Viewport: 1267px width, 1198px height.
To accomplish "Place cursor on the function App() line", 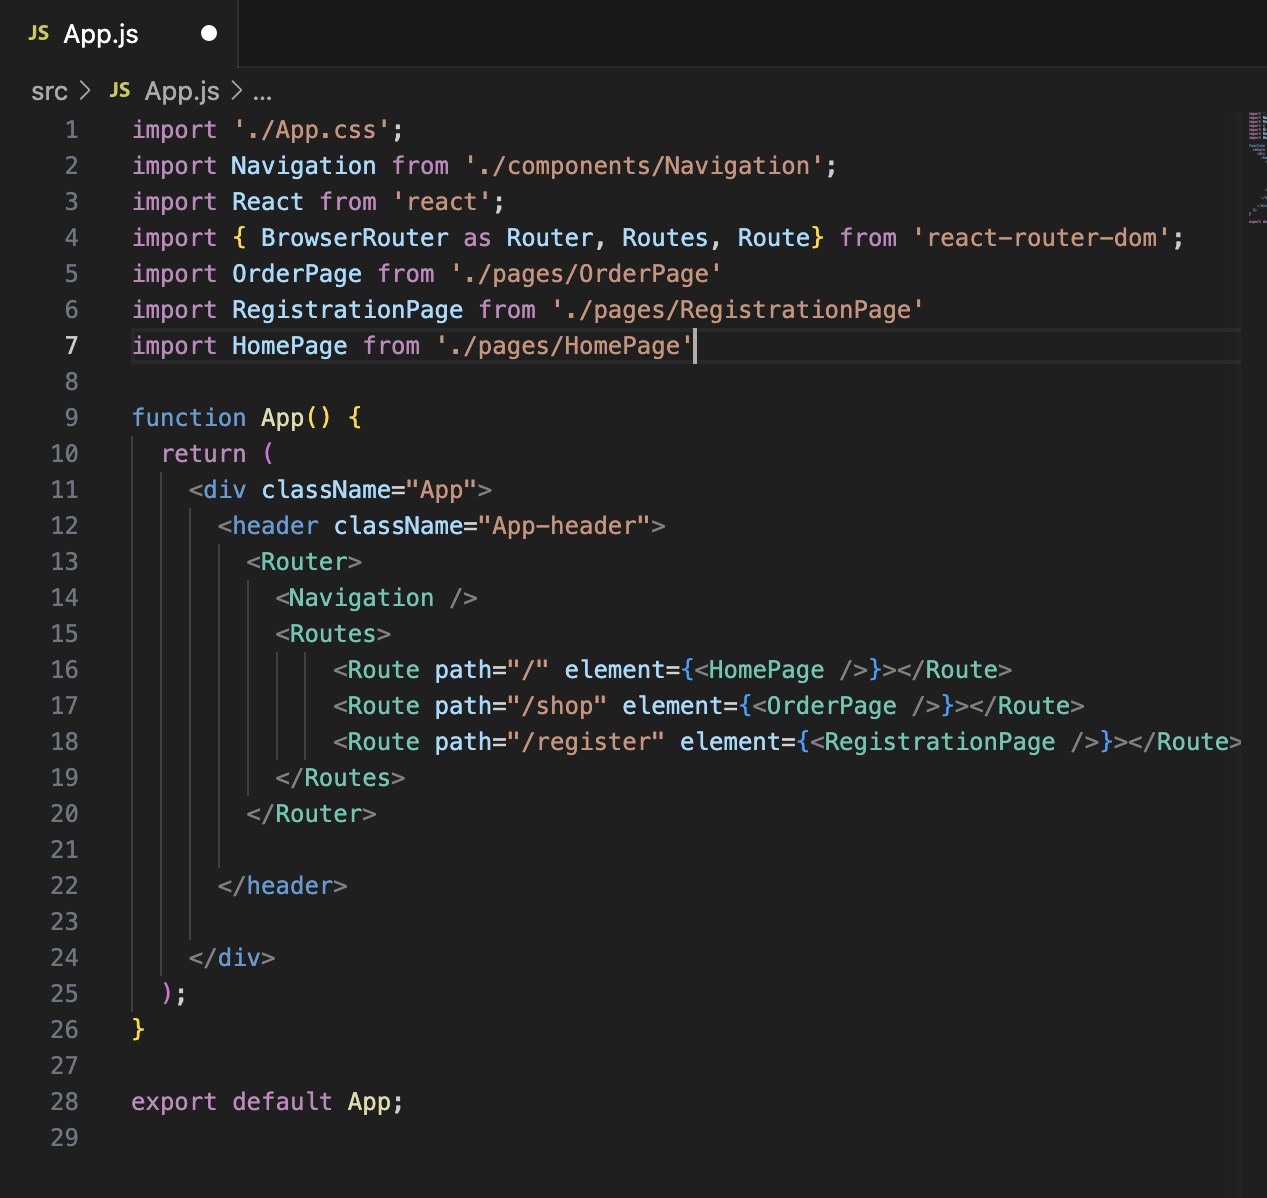I will click(246, 417).
